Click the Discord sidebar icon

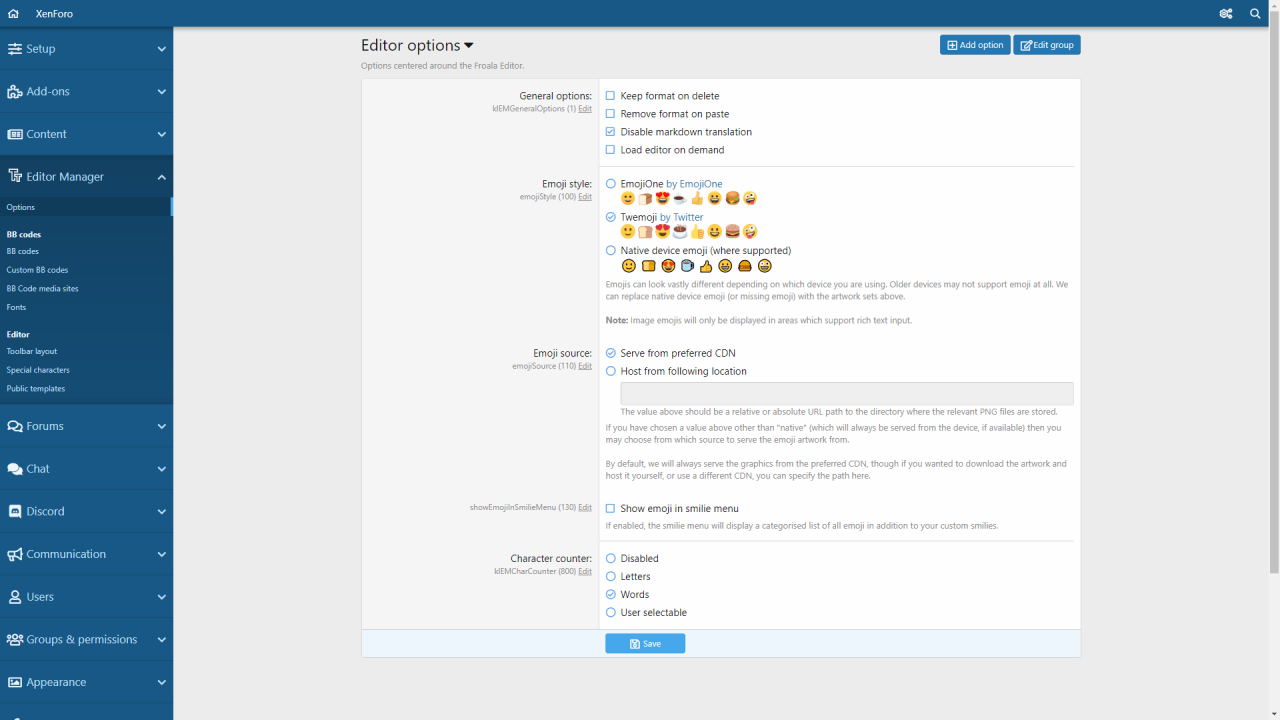pyautogui.click(x=15, y=511)
